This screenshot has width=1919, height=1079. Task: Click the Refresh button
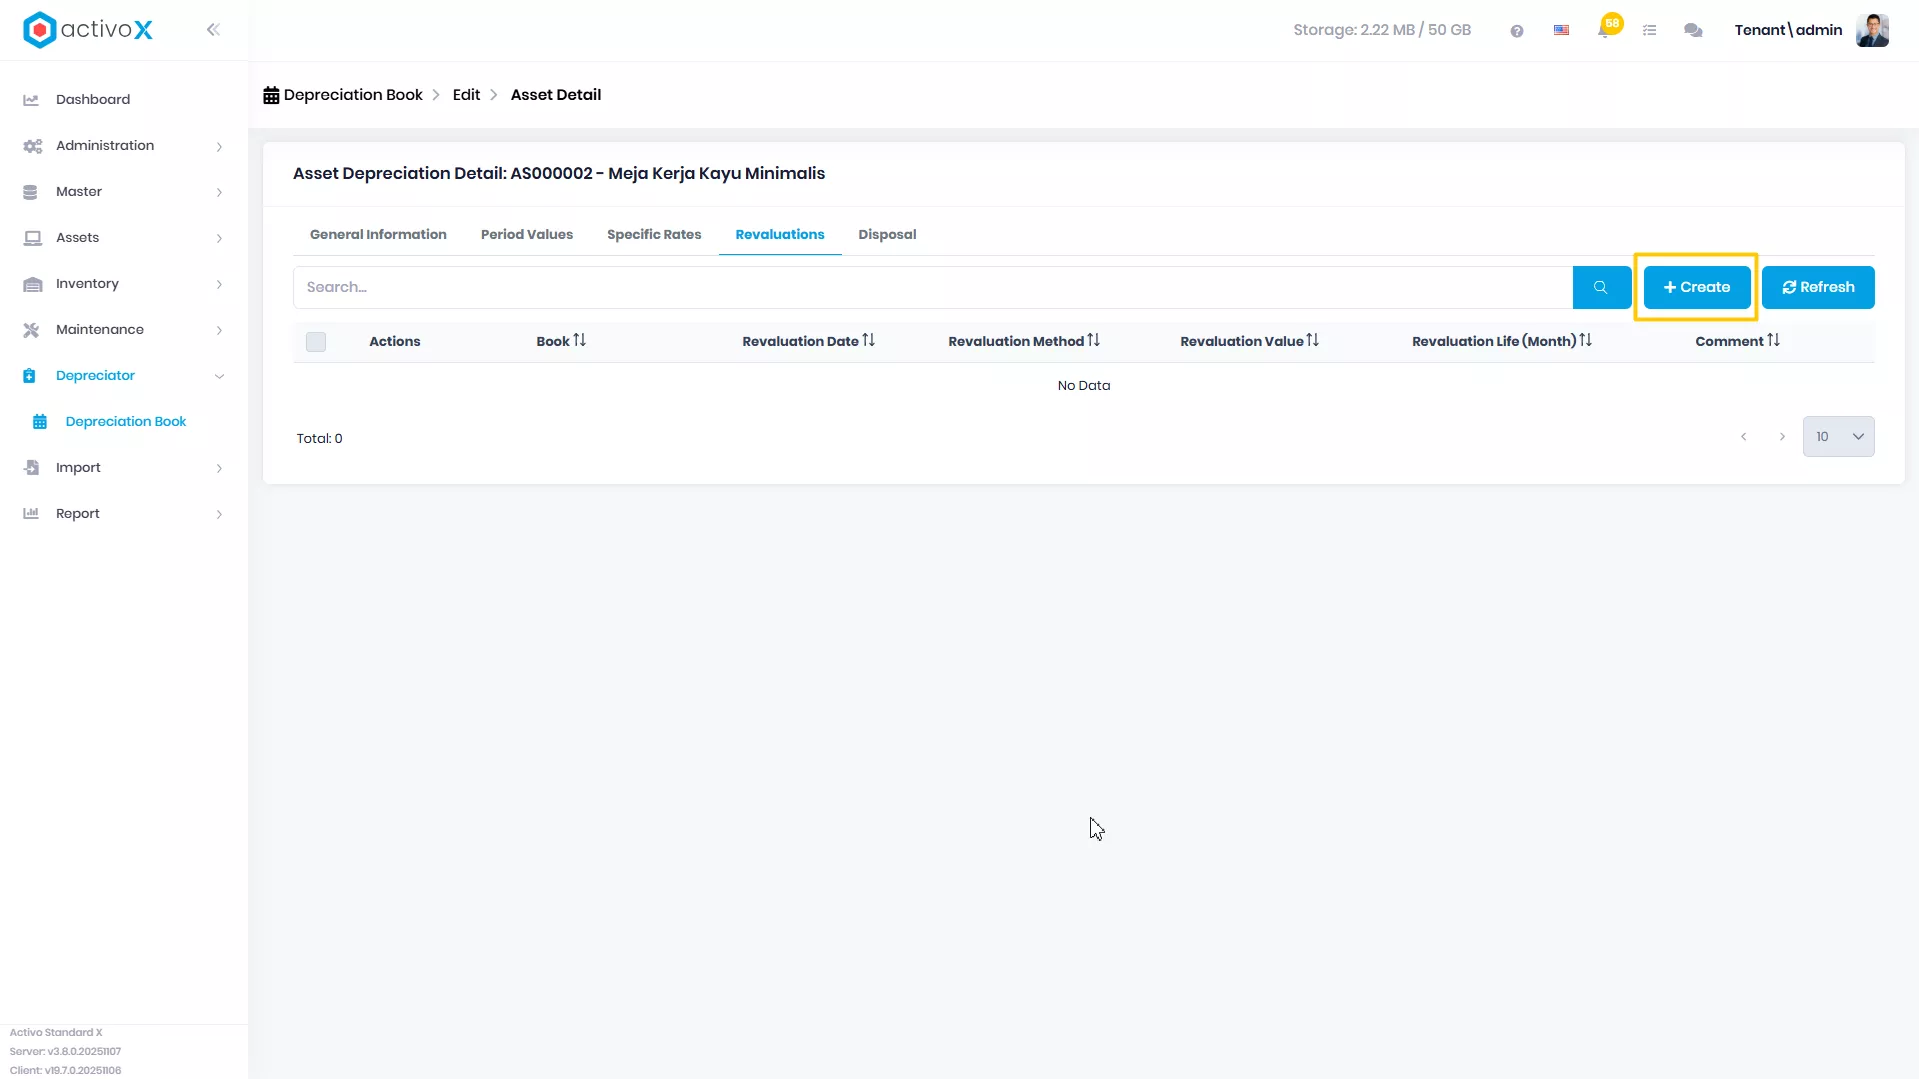click(1818, 288)
